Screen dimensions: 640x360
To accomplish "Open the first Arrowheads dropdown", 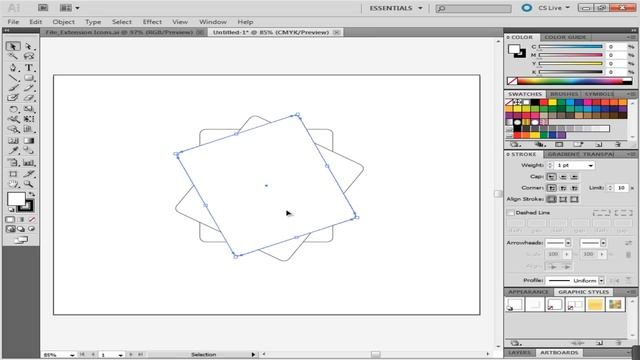I will pyautogui.click(x=568, y=243).
